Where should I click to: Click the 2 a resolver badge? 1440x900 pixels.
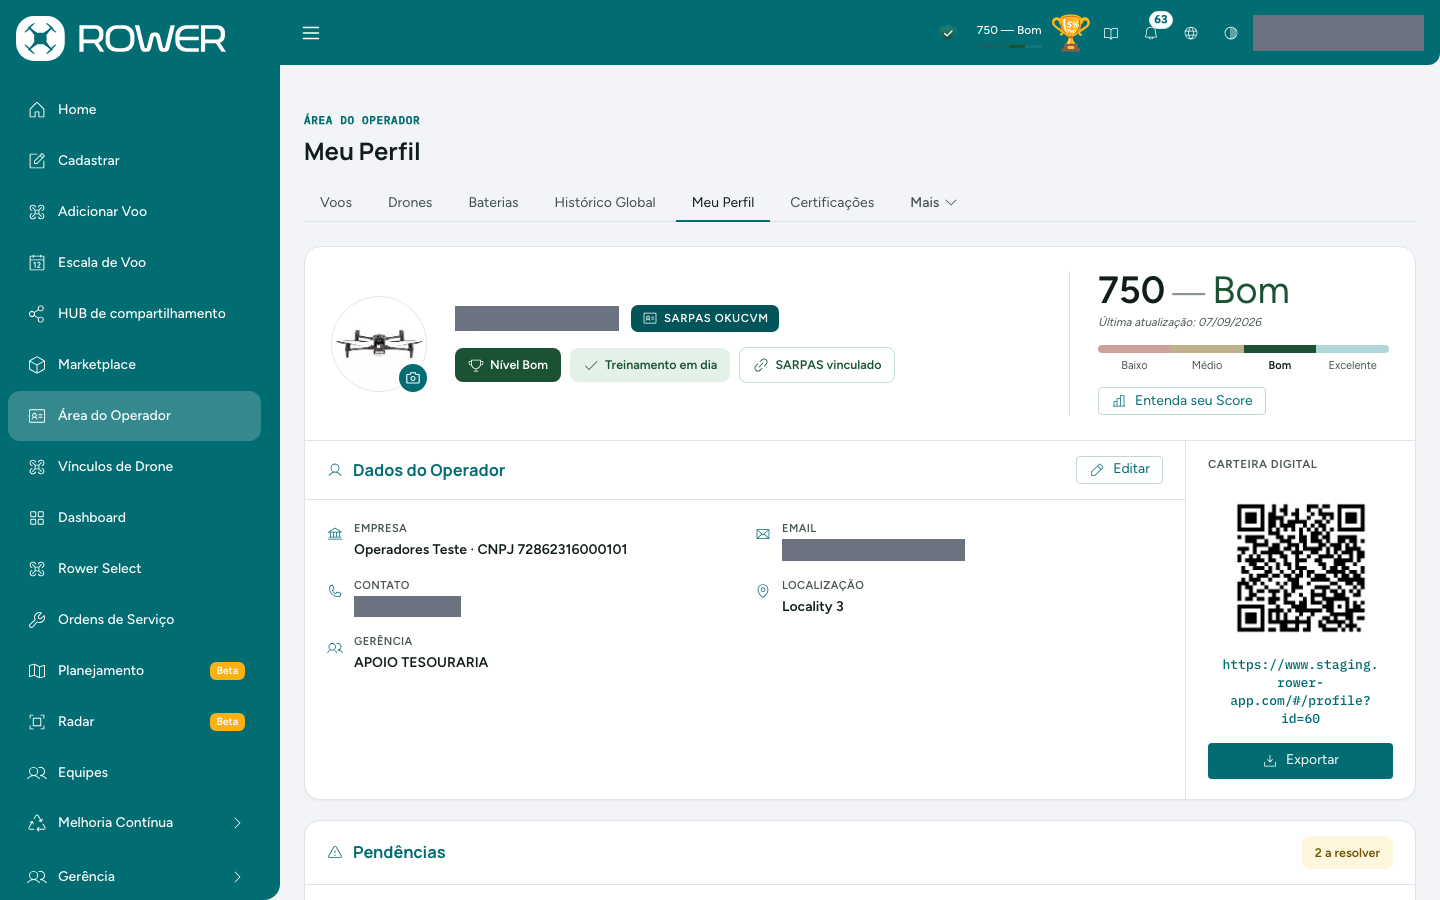(x=1347, y=853)
